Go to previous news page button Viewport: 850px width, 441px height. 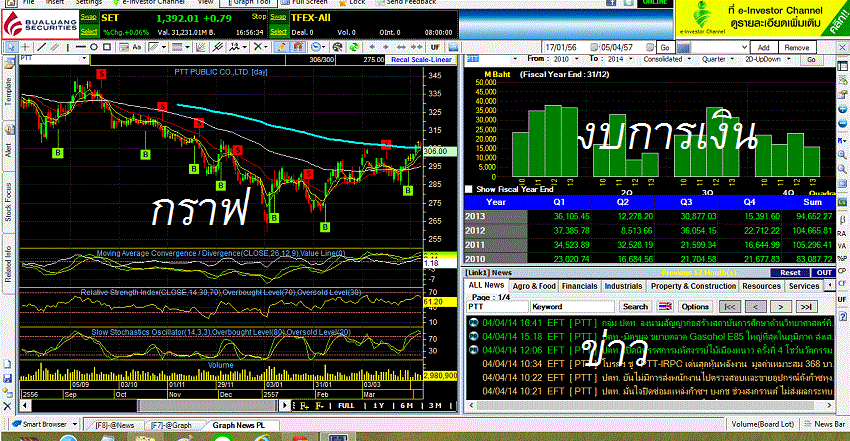(x=755, y=307)
